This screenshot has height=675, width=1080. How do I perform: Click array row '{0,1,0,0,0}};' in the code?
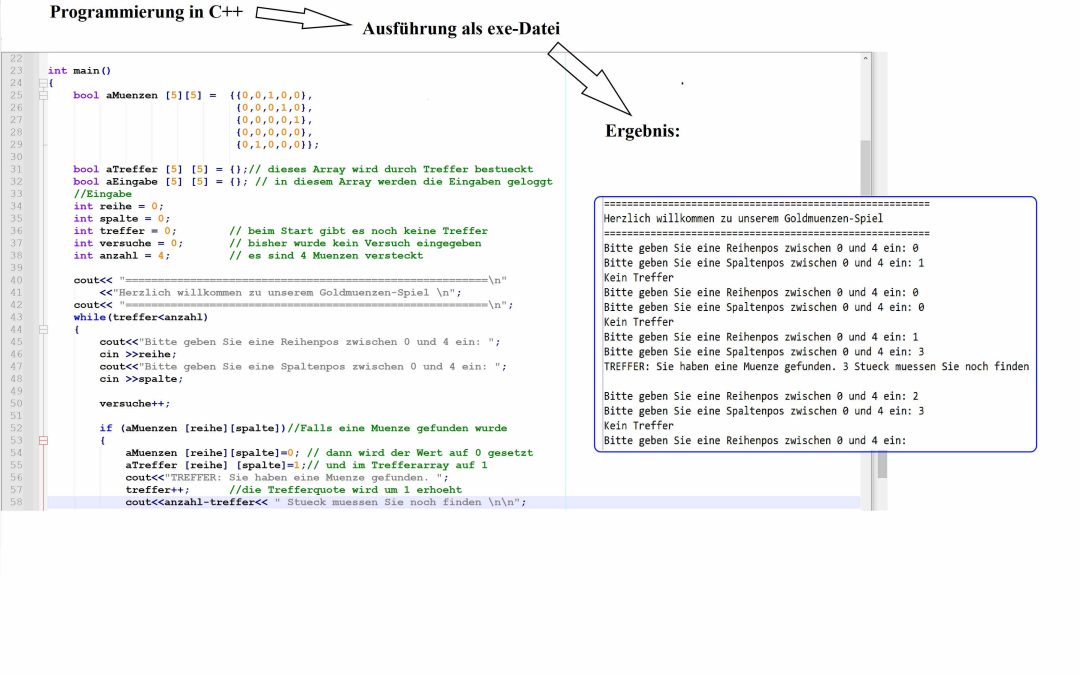[x=278, y=145]
